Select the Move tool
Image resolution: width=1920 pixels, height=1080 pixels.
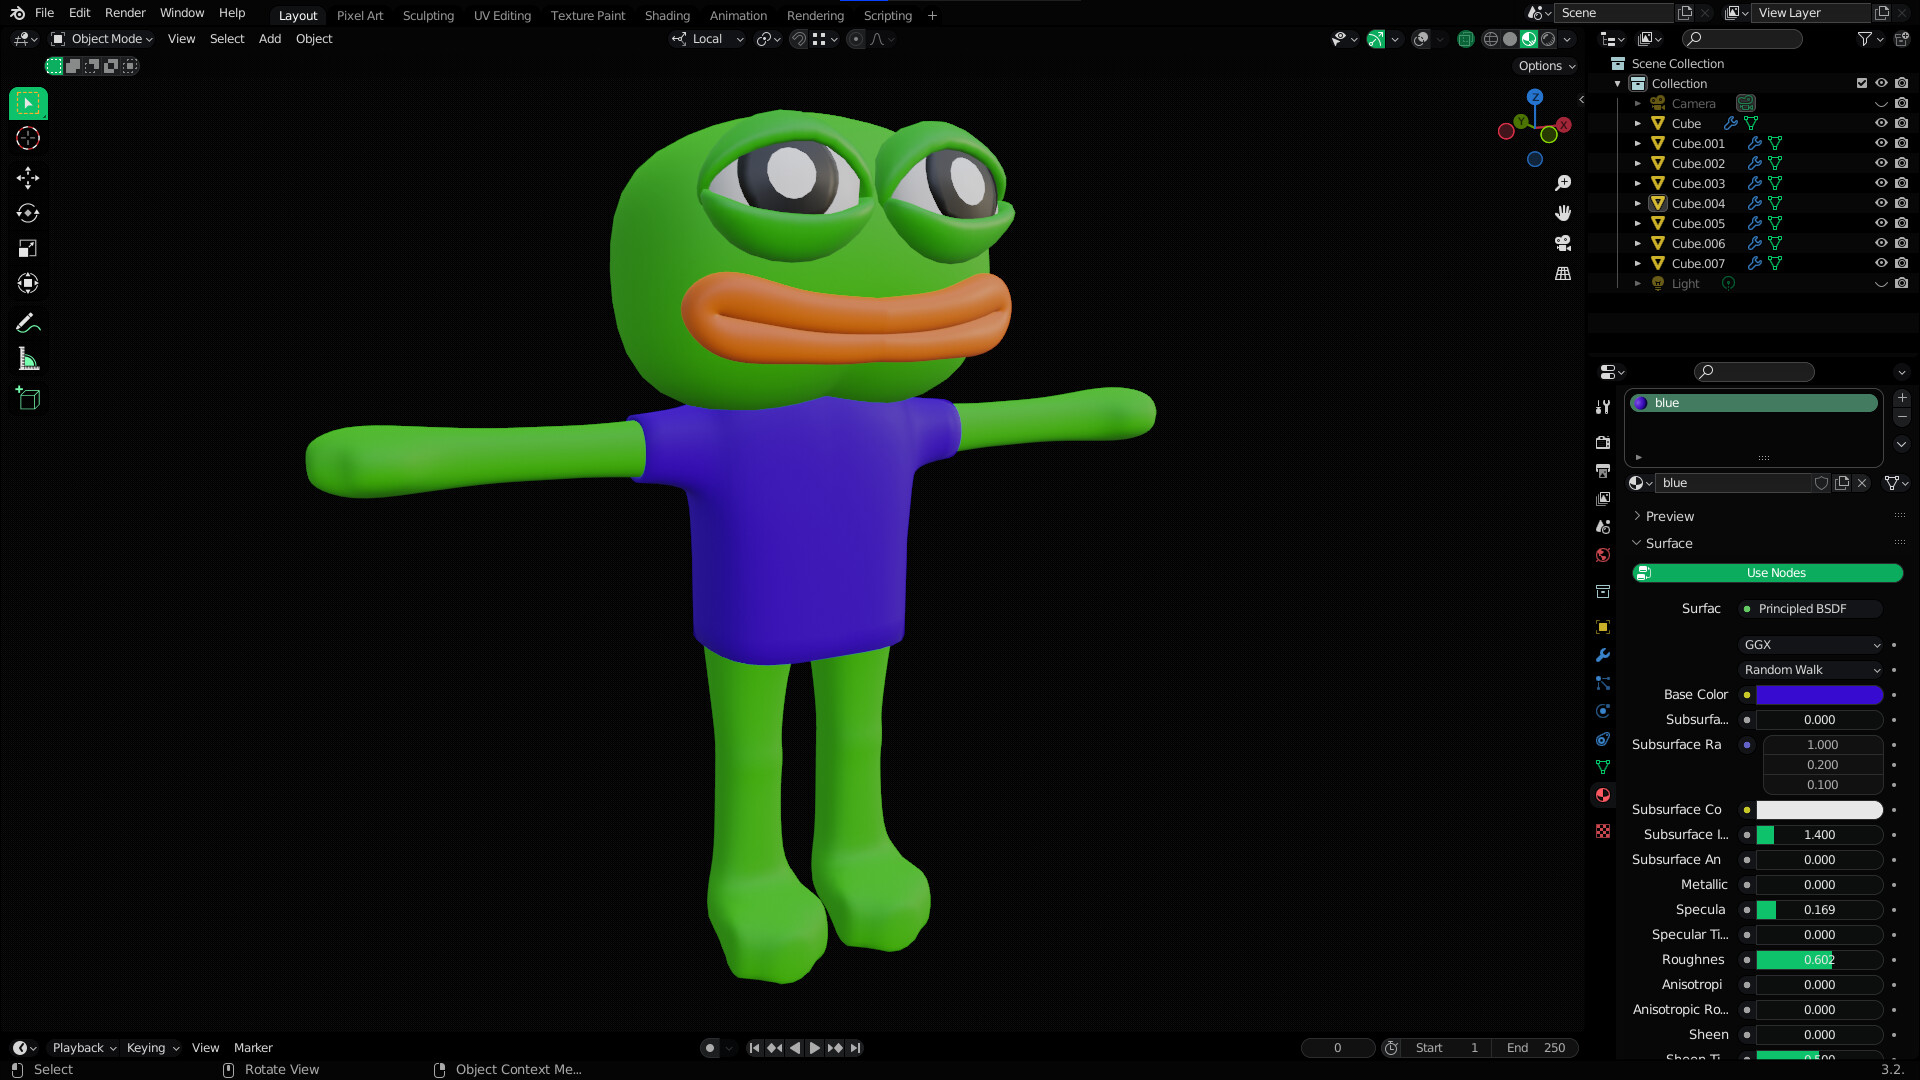(x=27, y=177)
